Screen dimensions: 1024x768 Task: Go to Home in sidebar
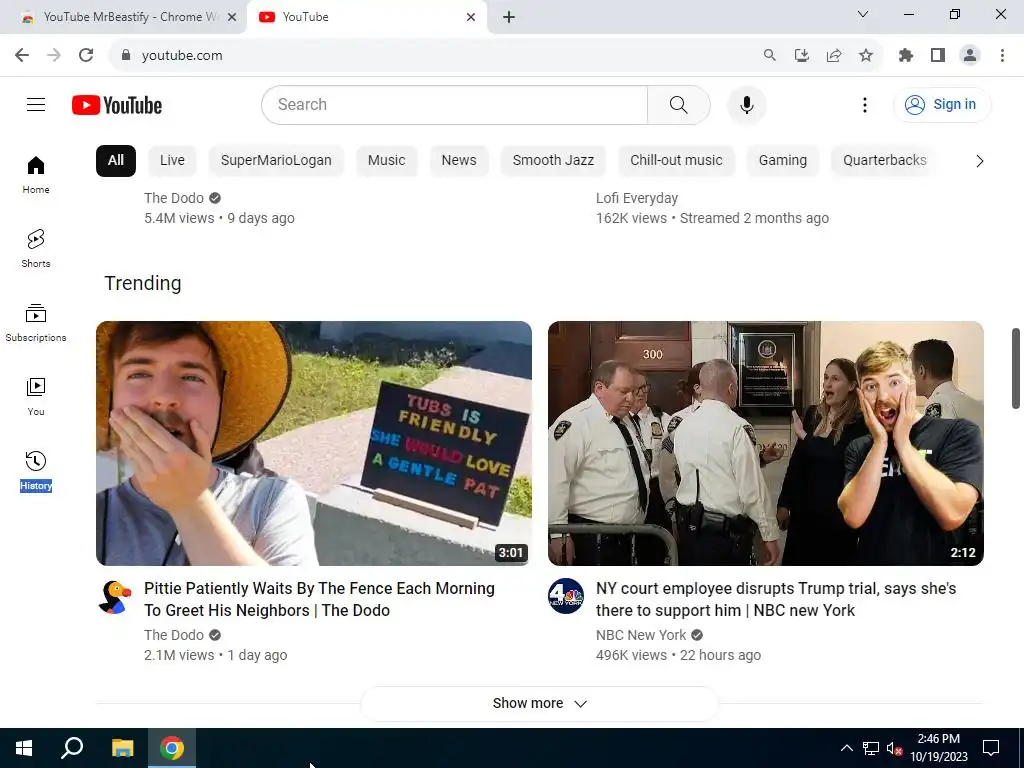point(36,175)
